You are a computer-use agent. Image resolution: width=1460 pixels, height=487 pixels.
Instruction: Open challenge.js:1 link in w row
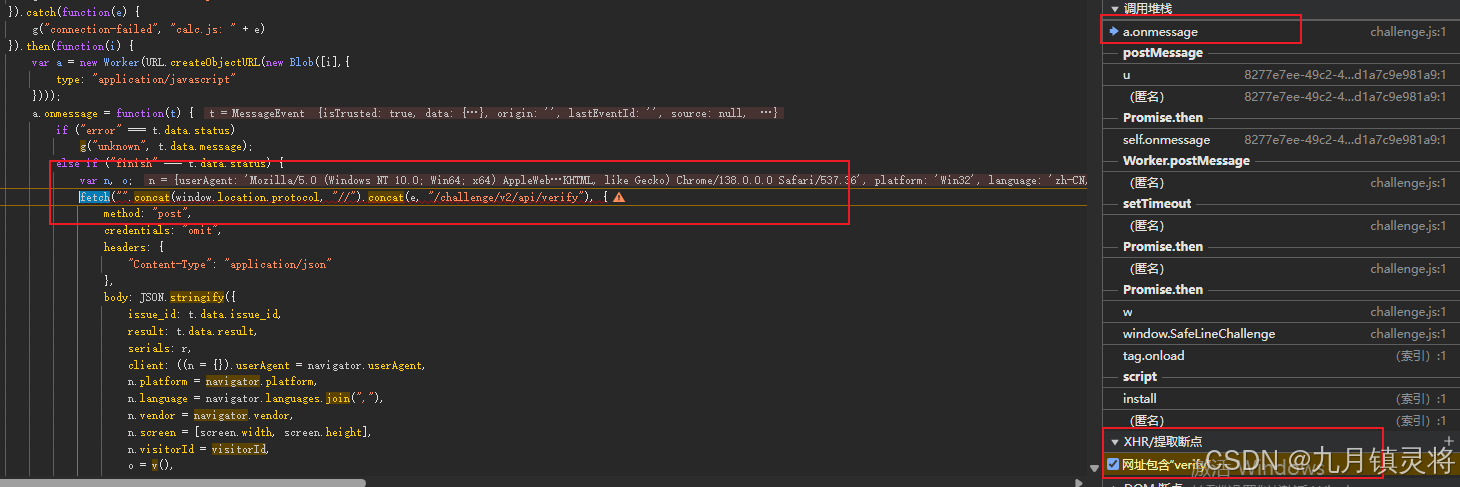(x=1408, y=312)
